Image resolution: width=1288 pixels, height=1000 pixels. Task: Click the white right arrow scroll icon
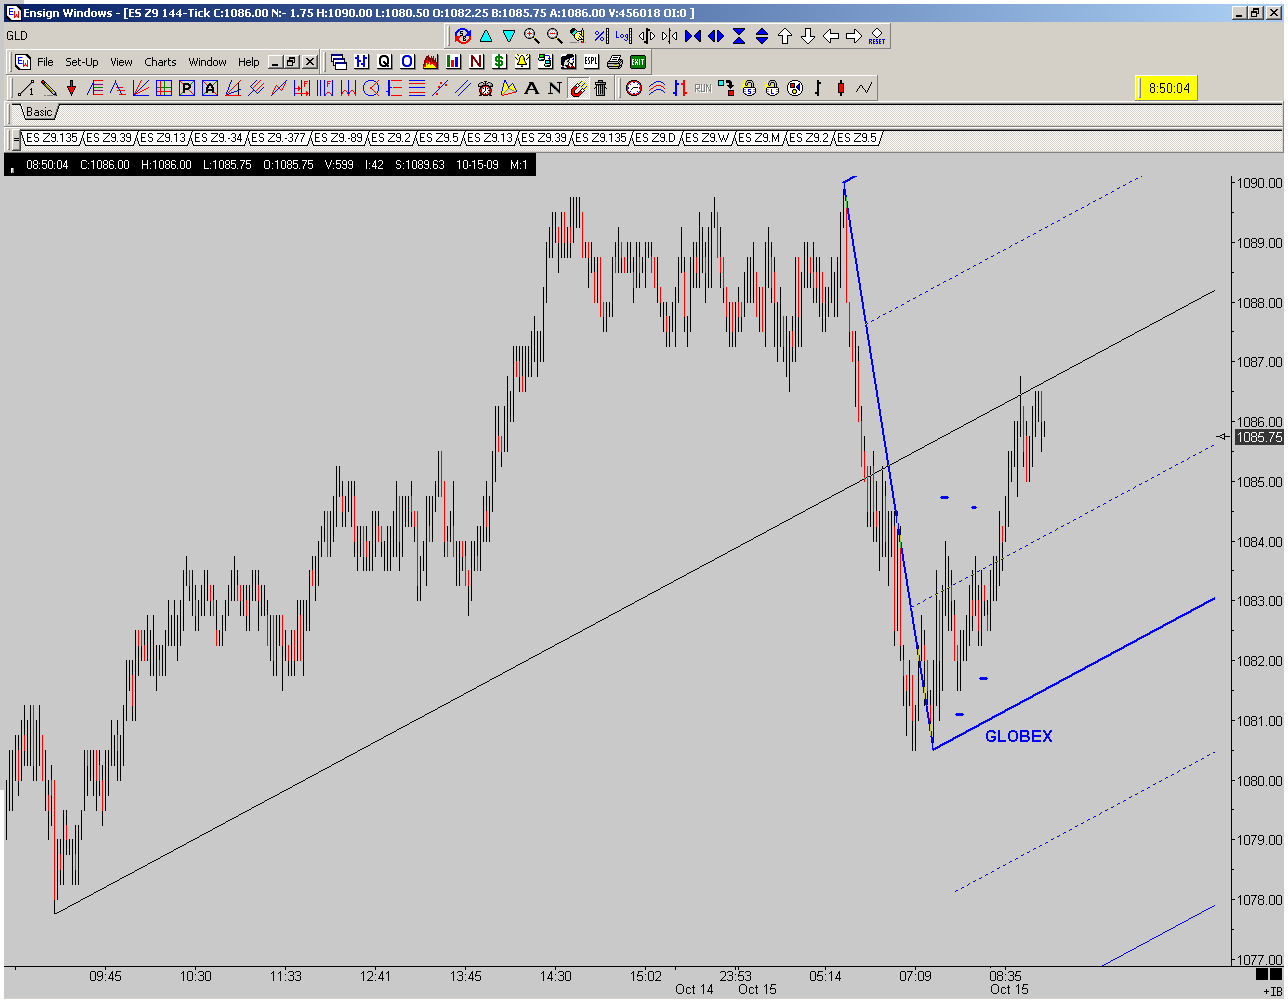tap(854, 36)
